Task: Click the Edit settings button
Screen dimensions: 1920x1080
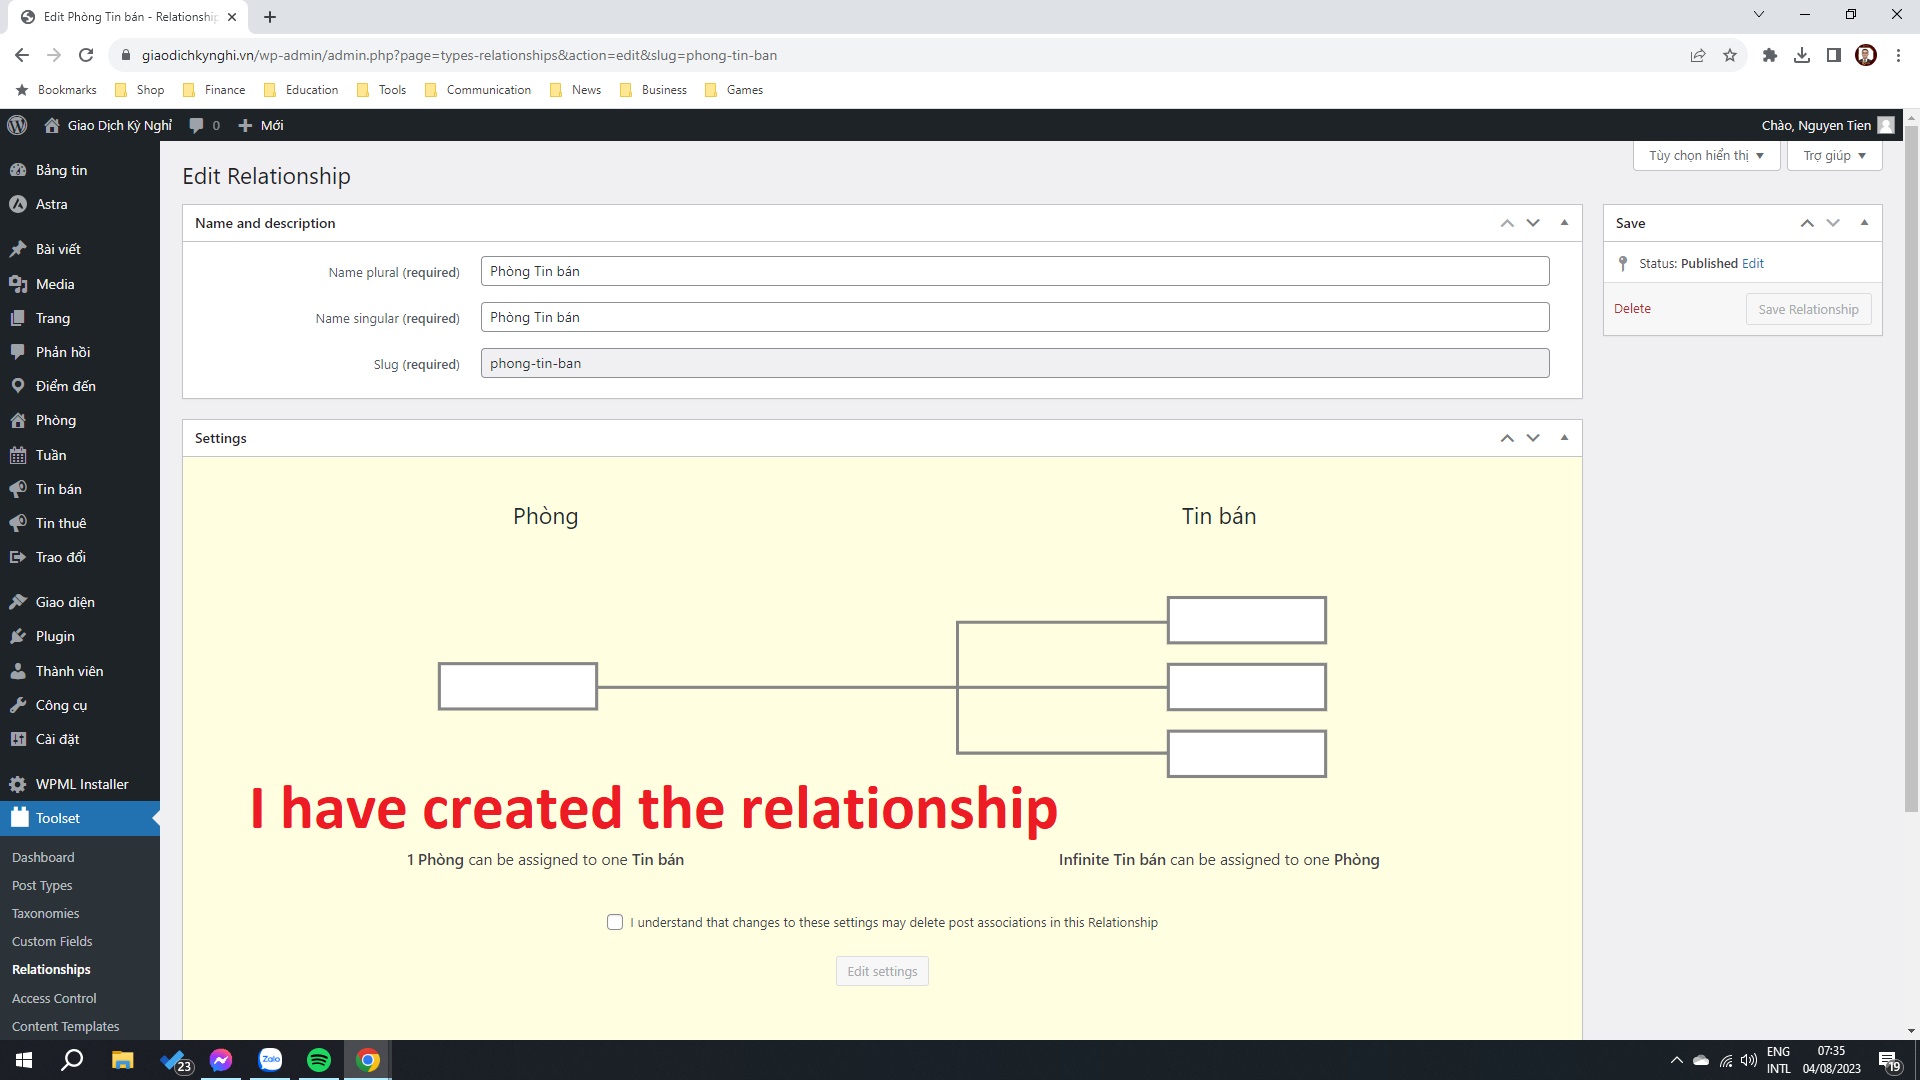Action: tap(882, 971)
